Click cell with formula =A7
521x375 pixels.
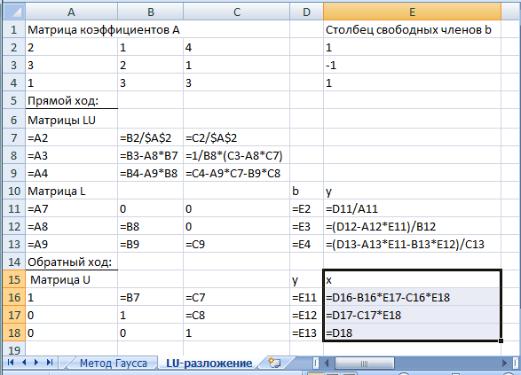(x=71, y=209)
